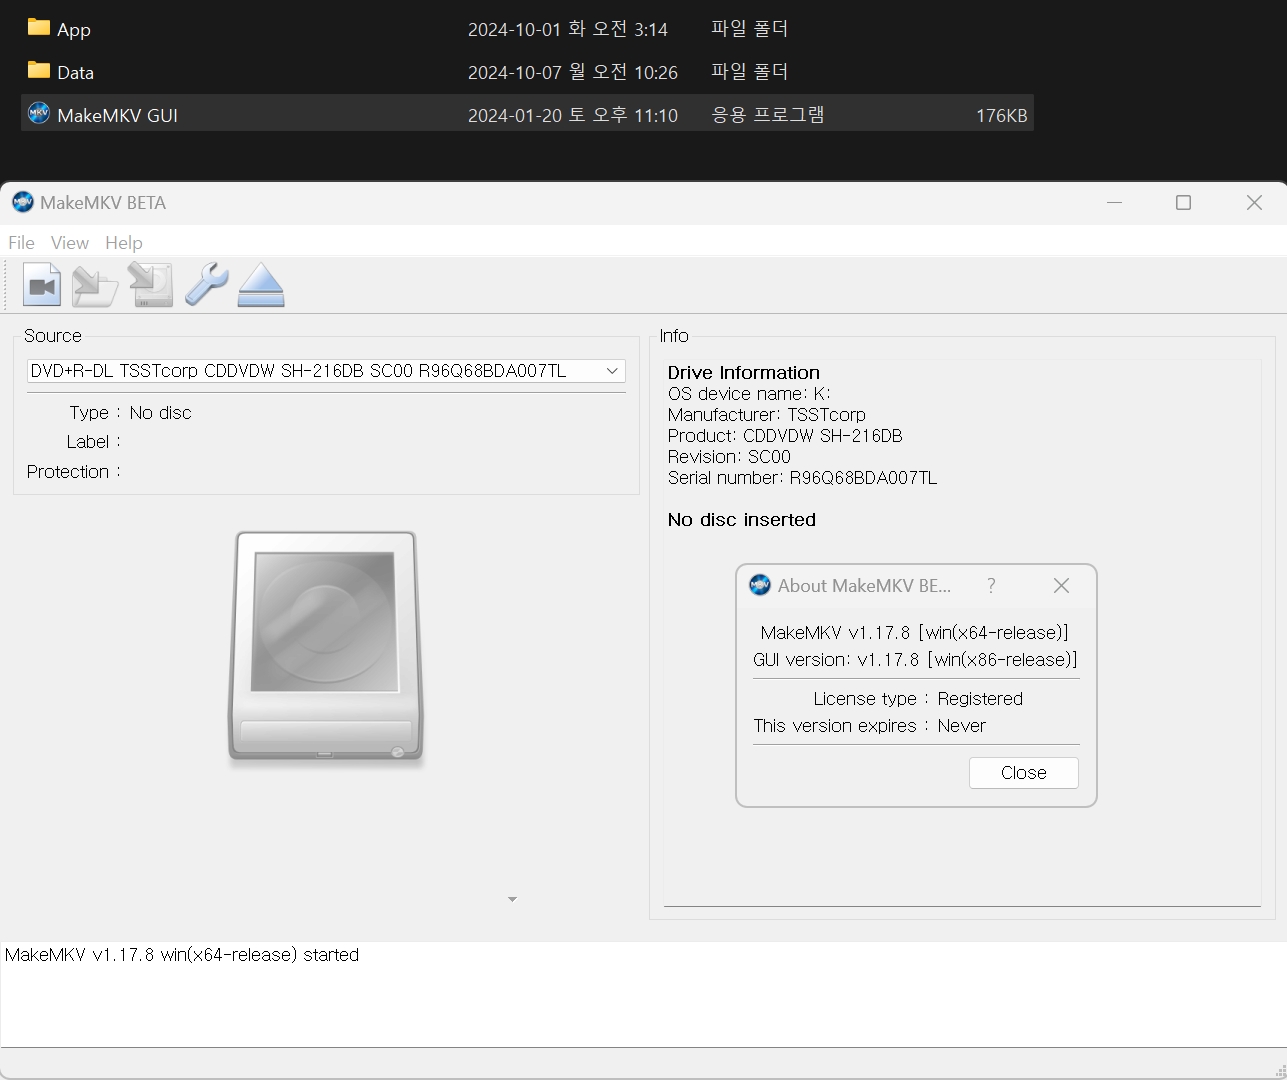Viewport: 1287px width, 1080px height.
Task: Click the MakeMKV logo in main title bar
Action: pos(22,203)
